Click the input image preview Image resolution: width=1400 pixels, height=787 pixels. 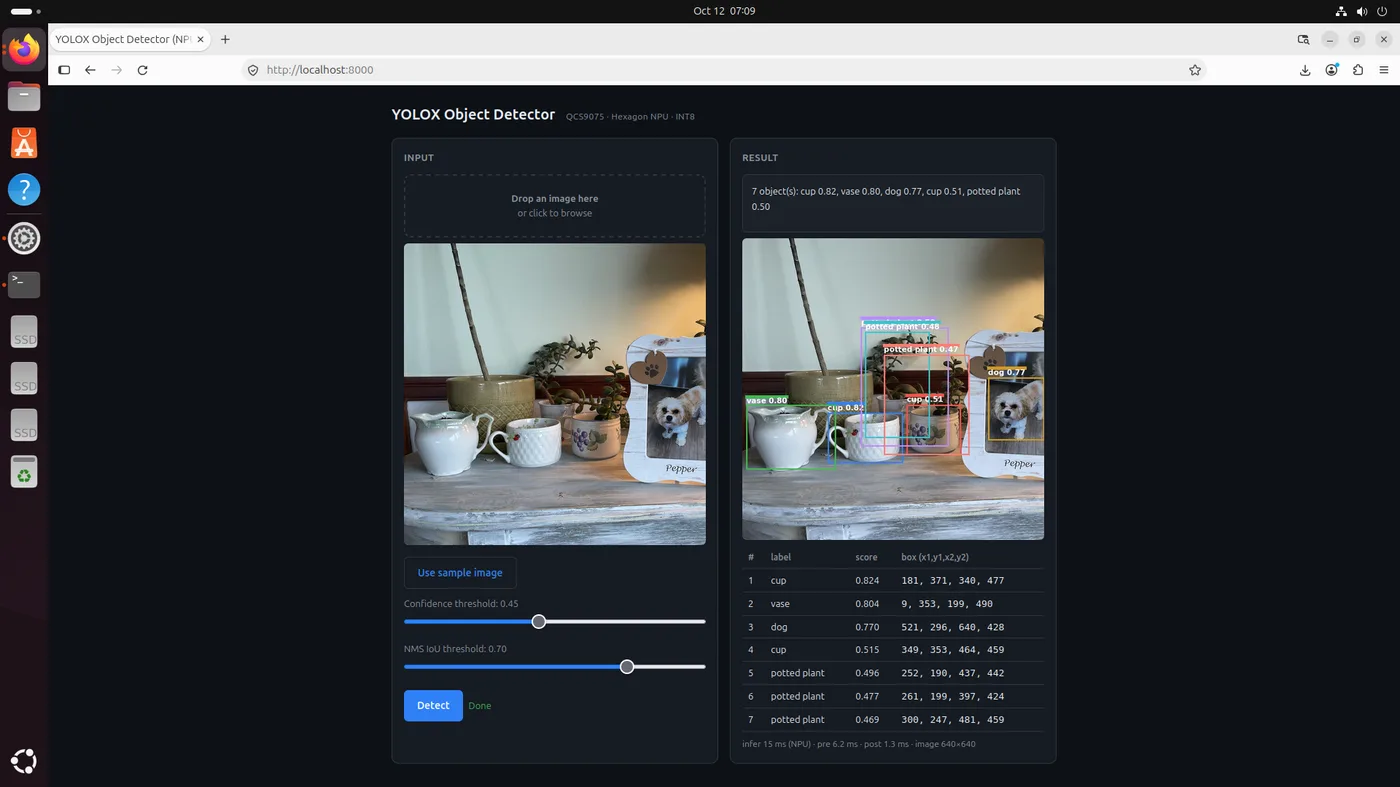(x=555, y=394)
